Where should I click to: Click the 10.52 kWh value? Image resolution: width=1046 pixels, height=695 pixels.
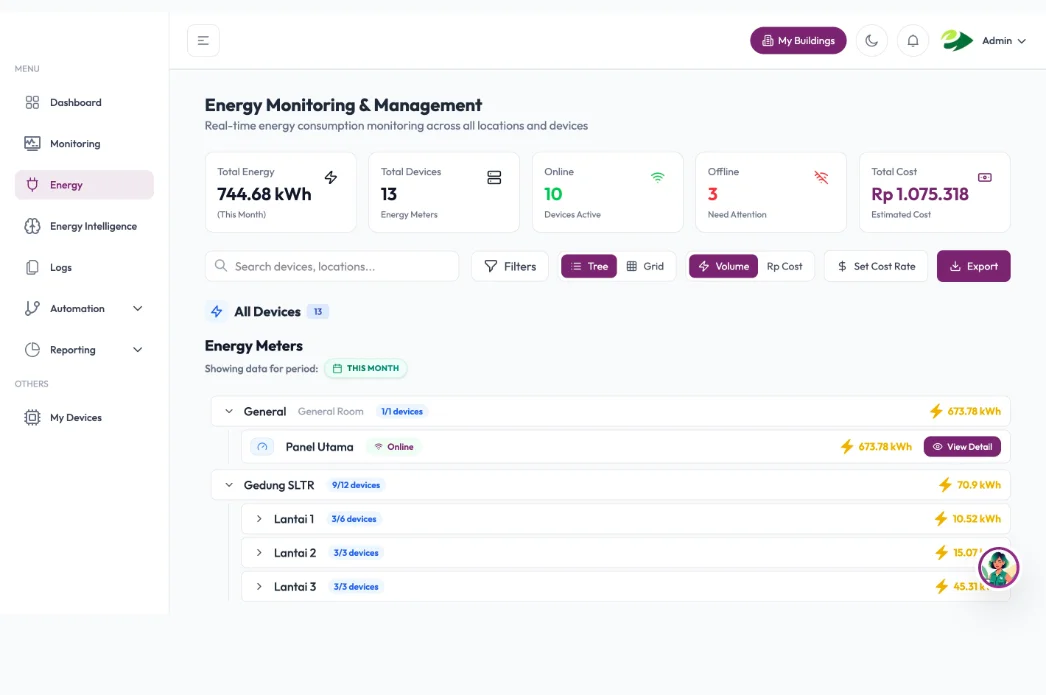[977, 519]
